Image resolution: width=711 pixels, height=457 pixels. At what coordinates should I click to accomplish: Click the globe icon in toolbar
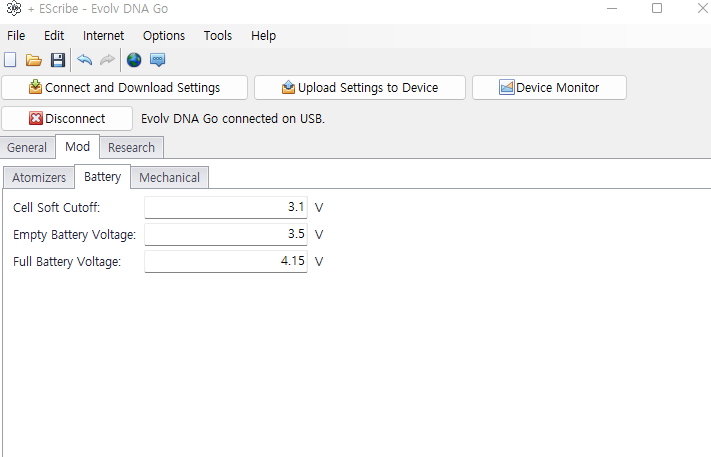coord(134,60)
